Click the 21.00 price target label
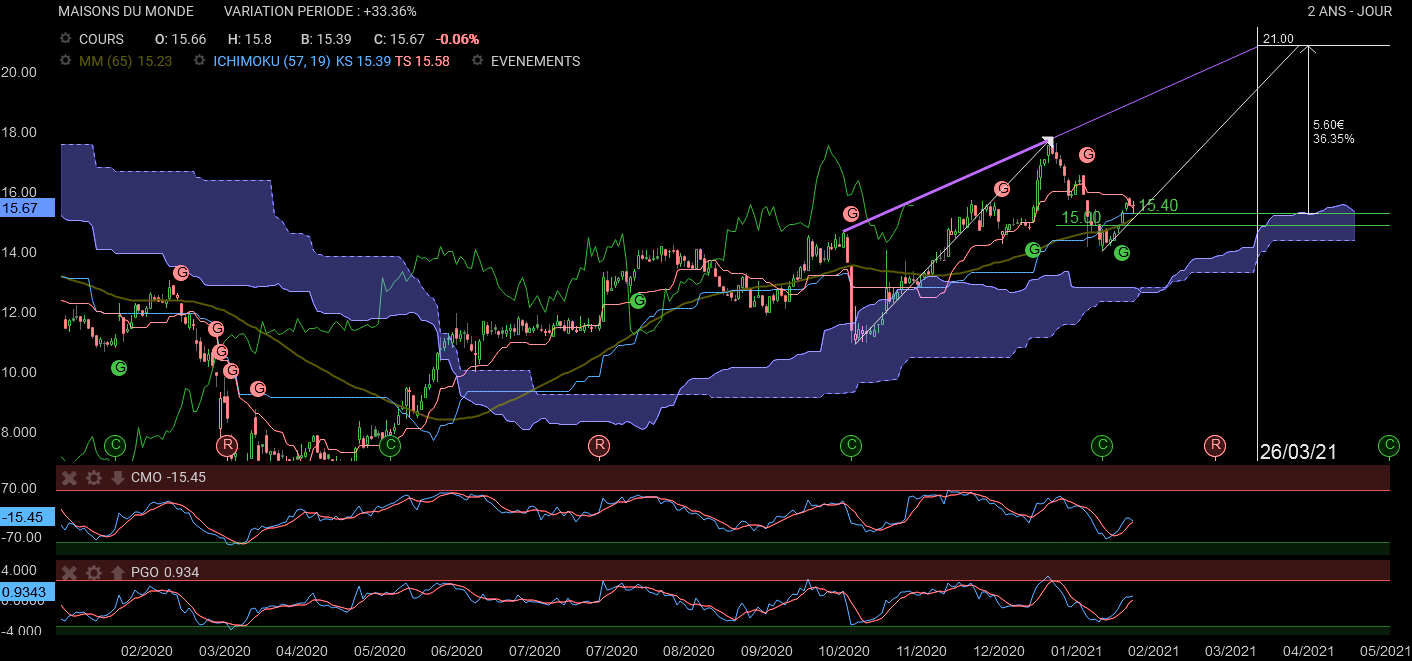 click(1278, 39)
